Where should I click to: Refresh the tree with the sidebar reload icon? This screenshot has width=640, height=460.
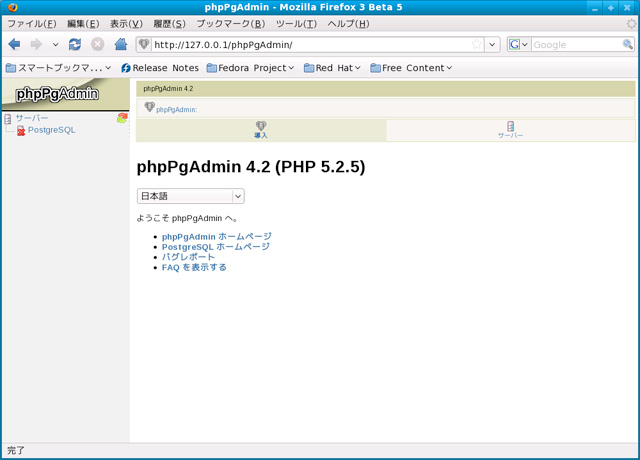(122, 118)
